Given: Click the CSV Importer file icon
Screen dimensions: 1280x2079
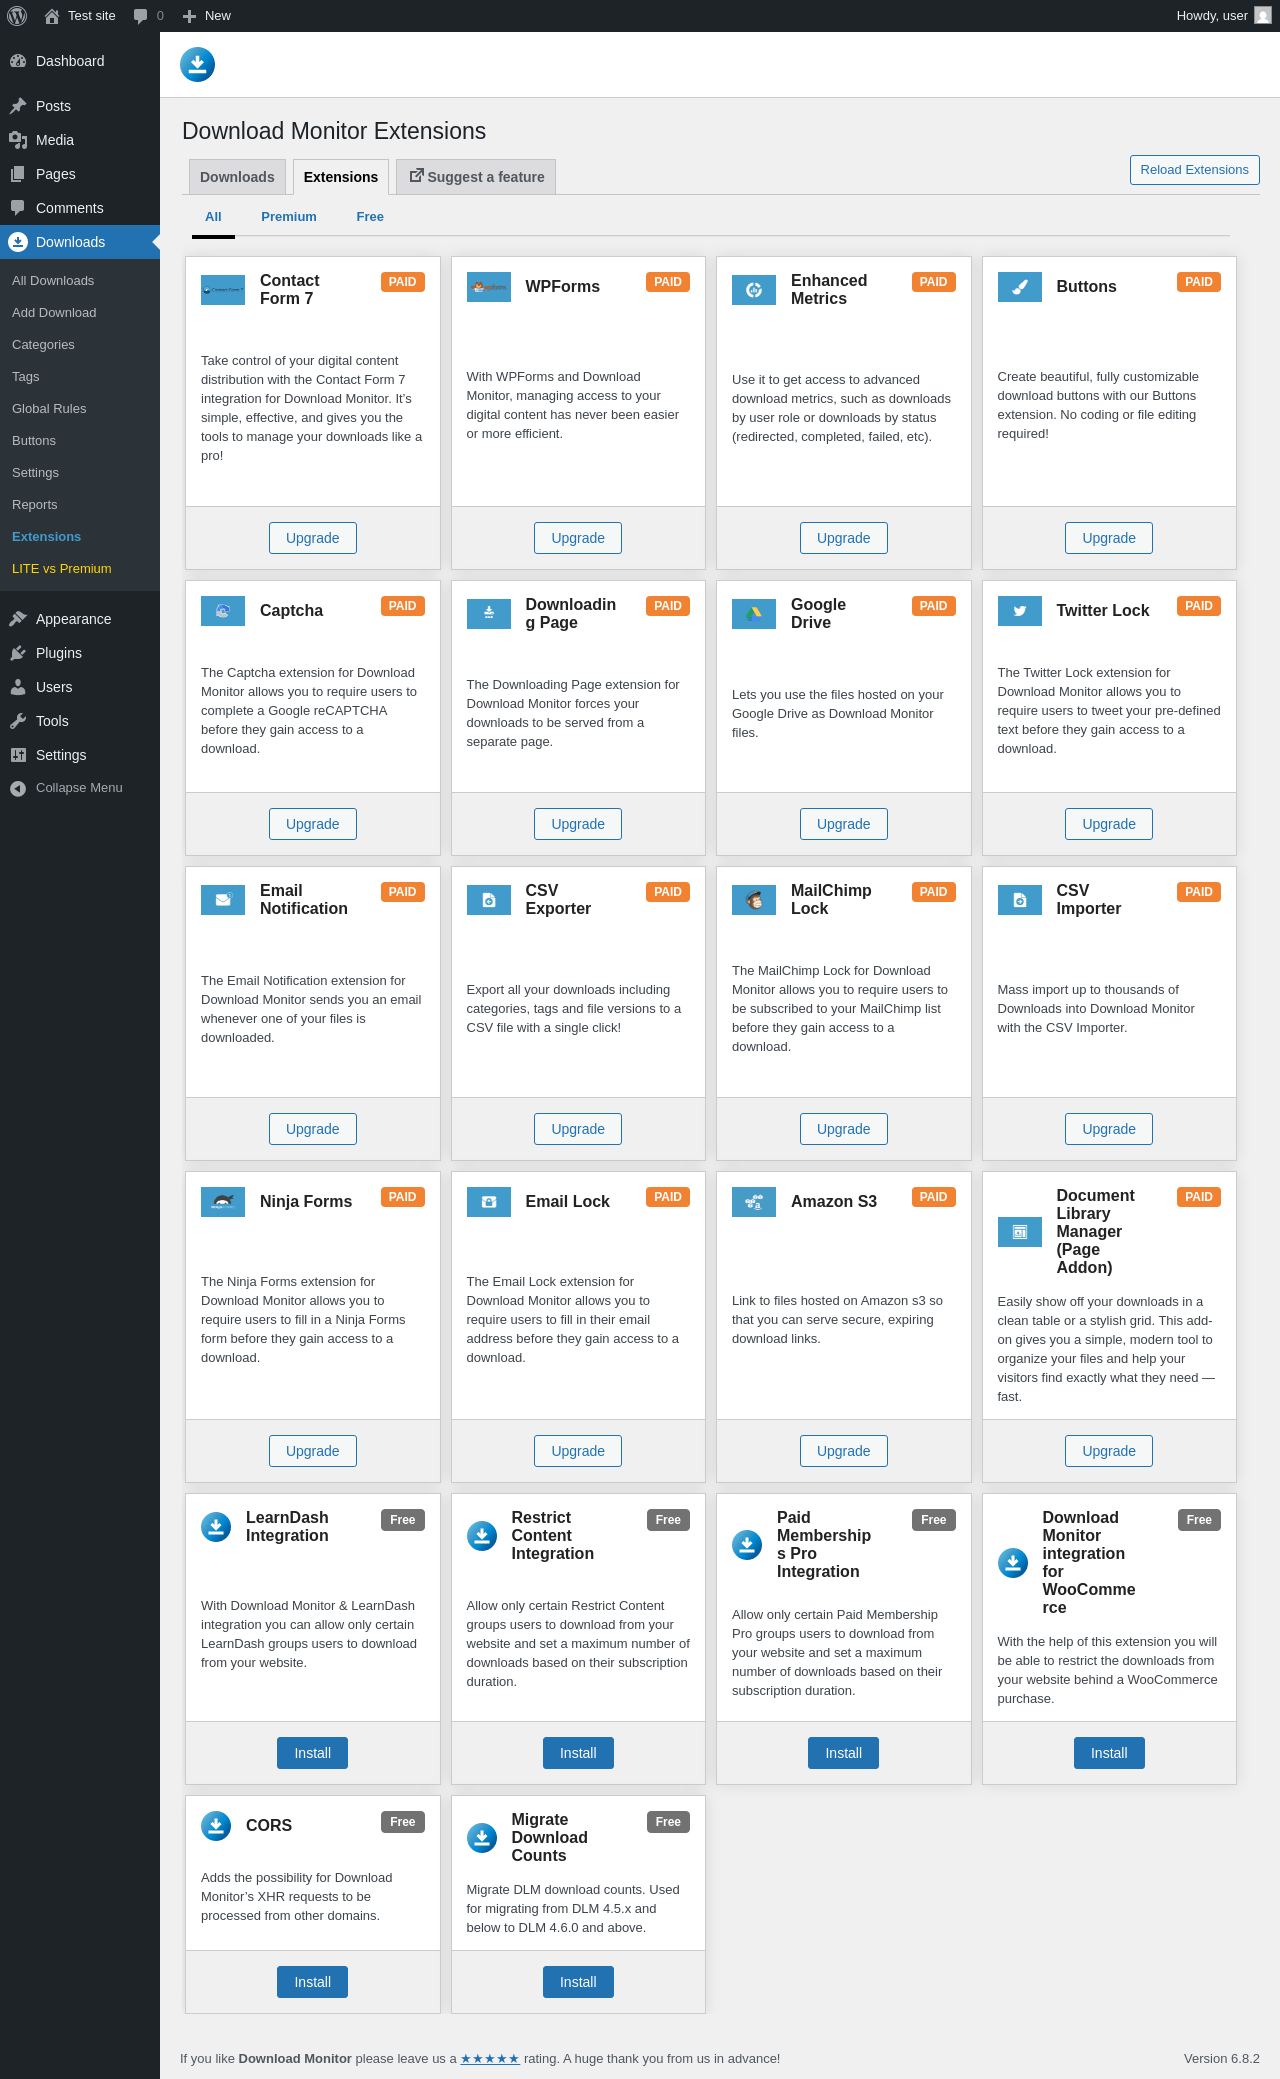Looking at the screenshot, I should (1020, 900).
